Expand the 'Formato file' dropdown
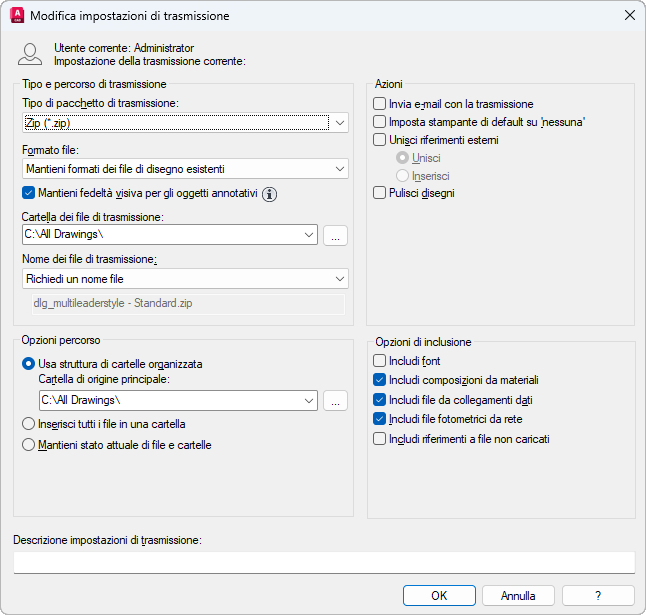Image resolution: width=646 pixels, height=615 pixels. tap(341, 169)
